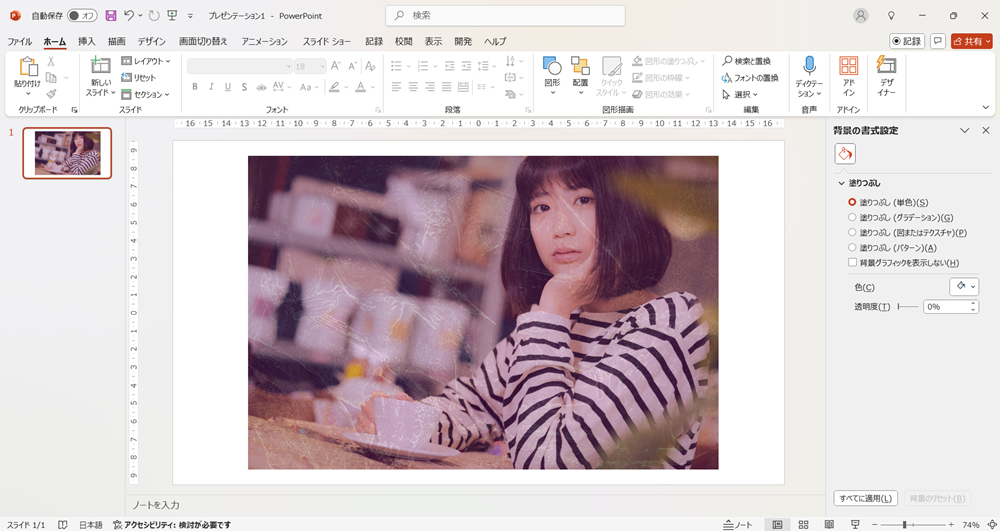Open the 配置 arrange menu
The image size is (1000, 531).
click(580, 76)
